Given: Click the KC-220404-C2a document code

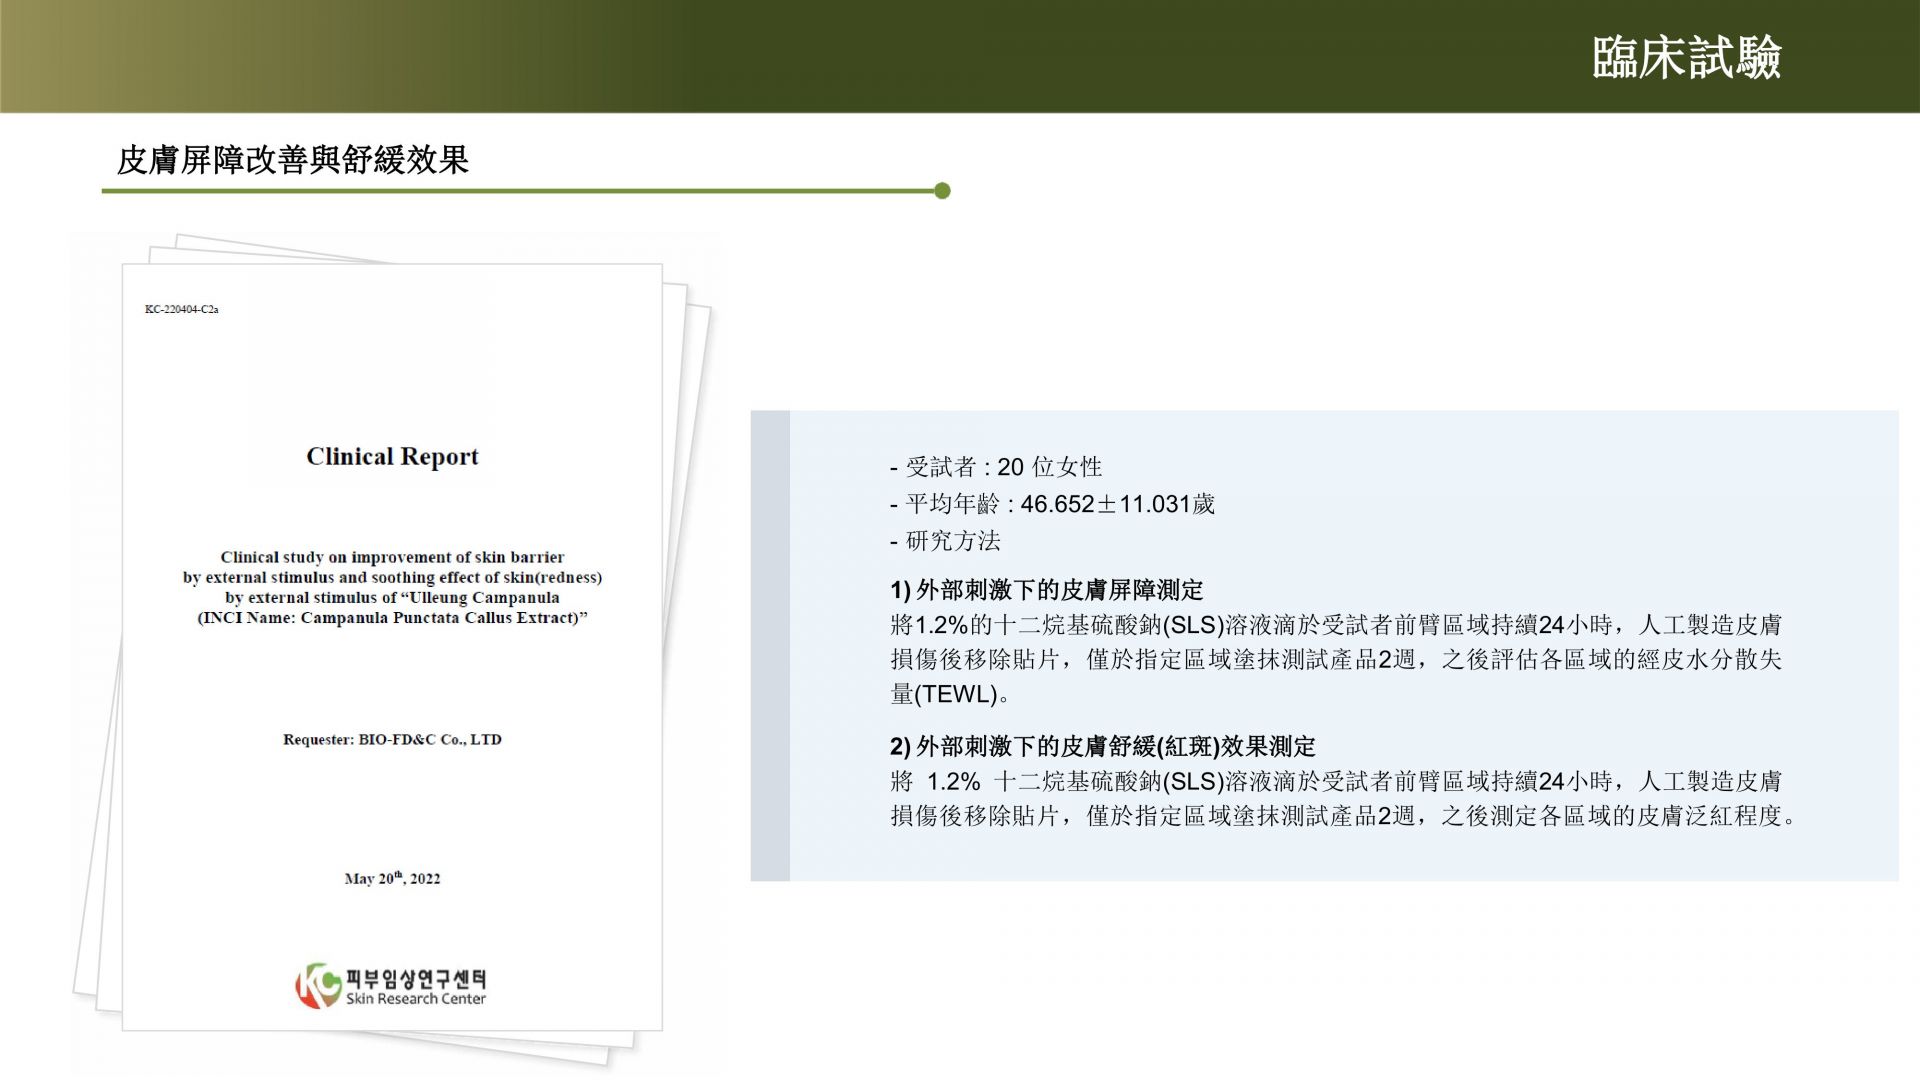Looking at the screenshot, I should (x=181, y=309).
